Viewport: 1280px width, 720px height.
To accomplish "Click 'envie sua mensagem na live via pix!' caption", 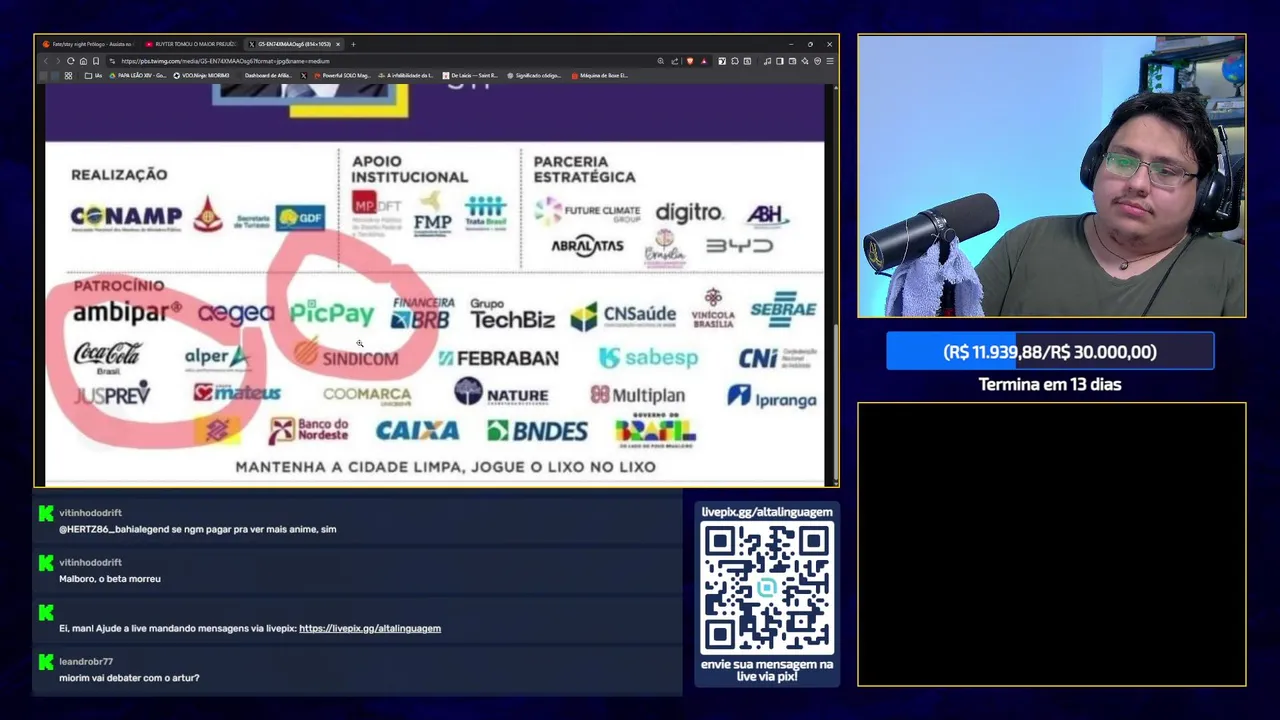I will click(767, 670).
